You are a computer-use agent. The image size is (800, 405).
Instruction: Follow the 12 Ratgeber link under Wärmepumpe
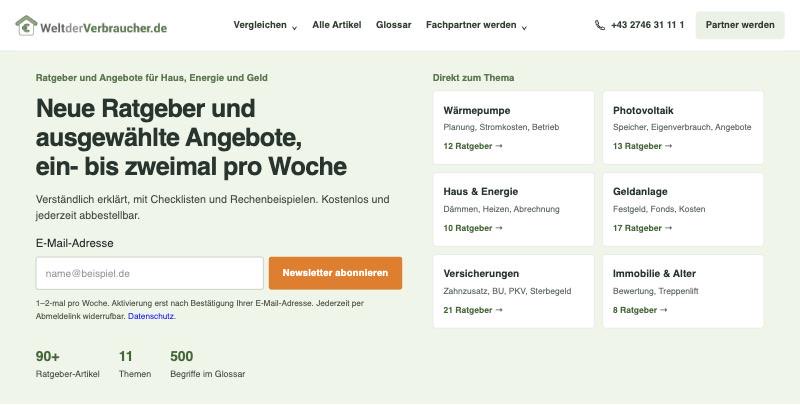(473, 146)
